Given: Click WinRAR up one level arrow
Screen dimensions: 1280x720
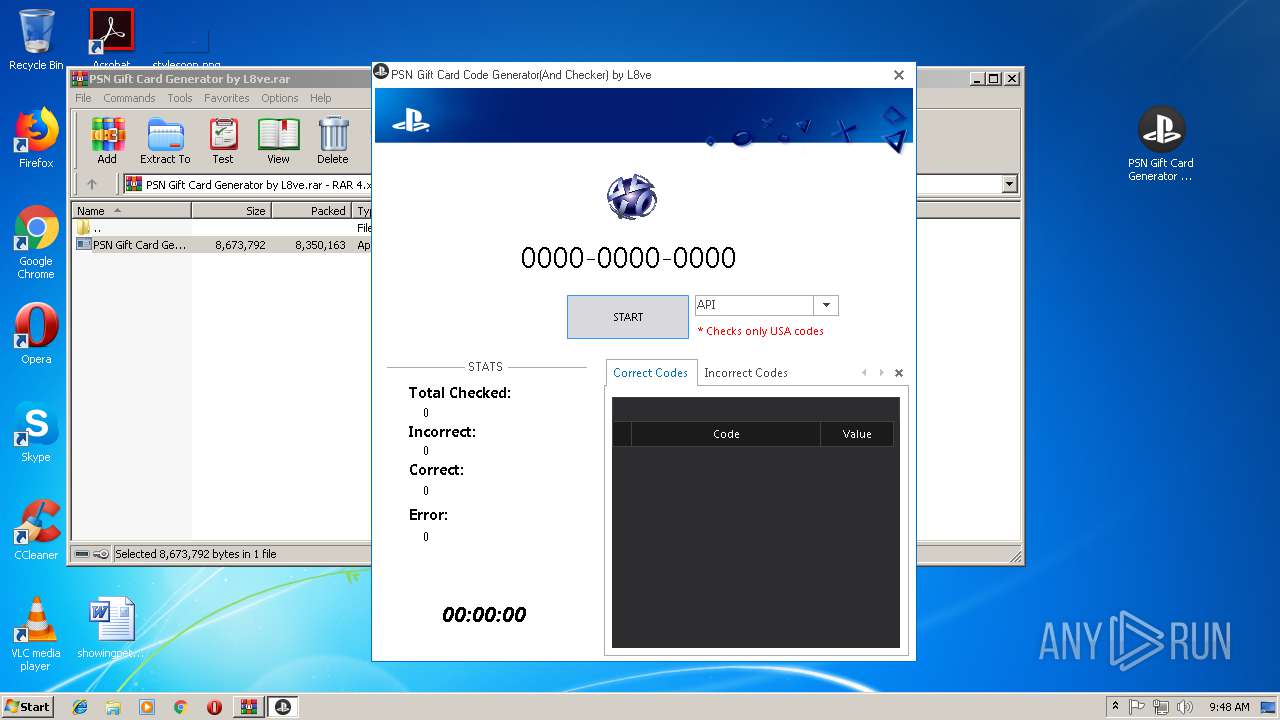Looking at the screenshot, I should 92,184.
